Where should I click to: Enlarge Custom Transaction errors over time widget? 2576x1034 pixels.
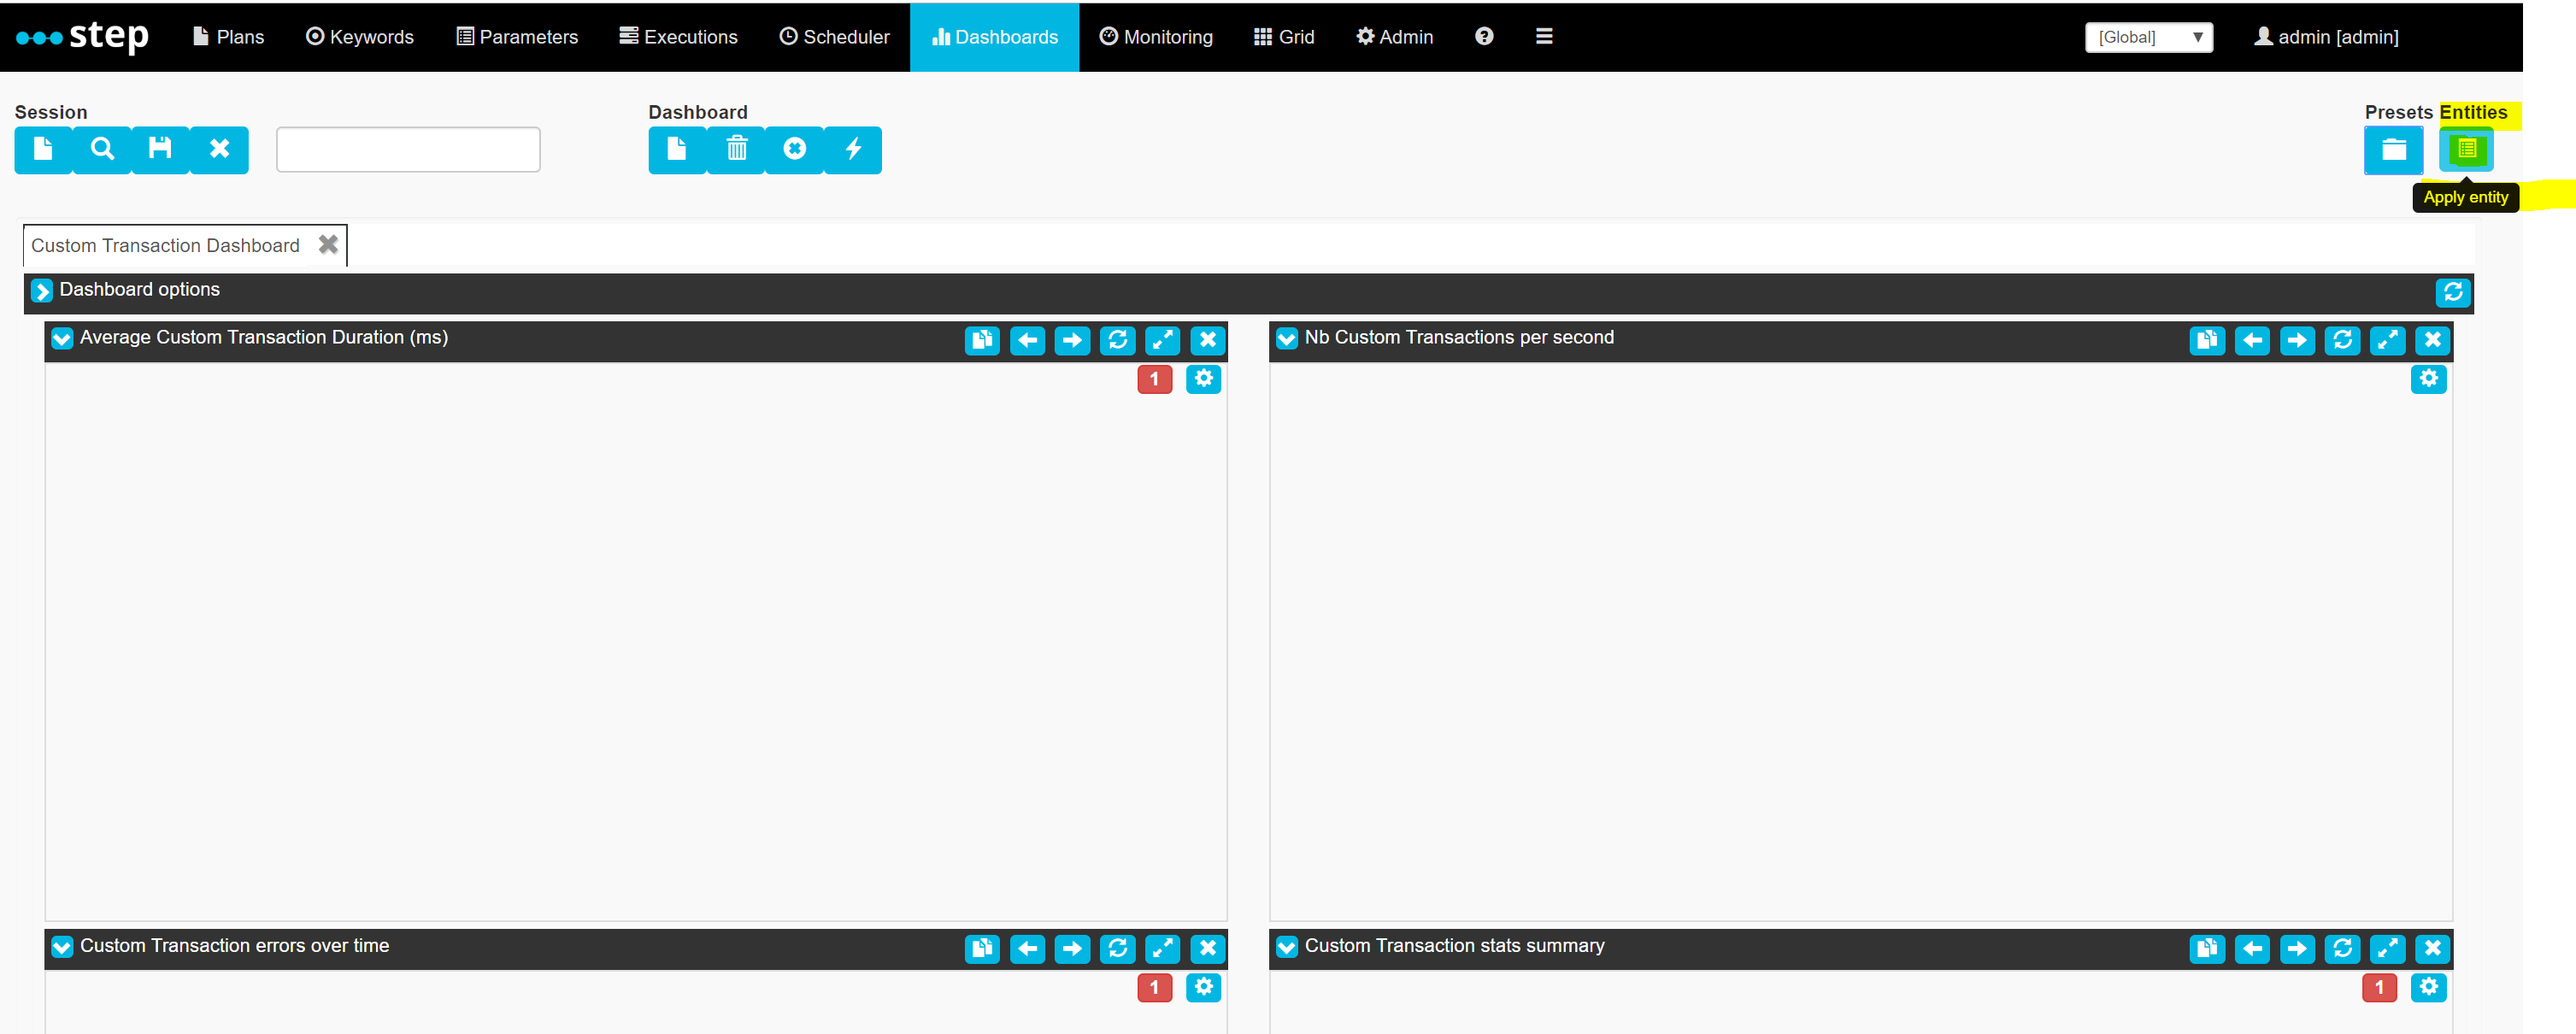(1162, 949)
